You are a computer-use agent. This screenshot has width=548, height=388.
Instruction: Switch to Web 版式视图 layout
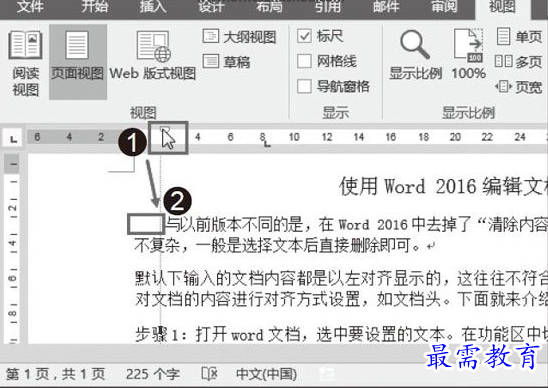point(153,56)
